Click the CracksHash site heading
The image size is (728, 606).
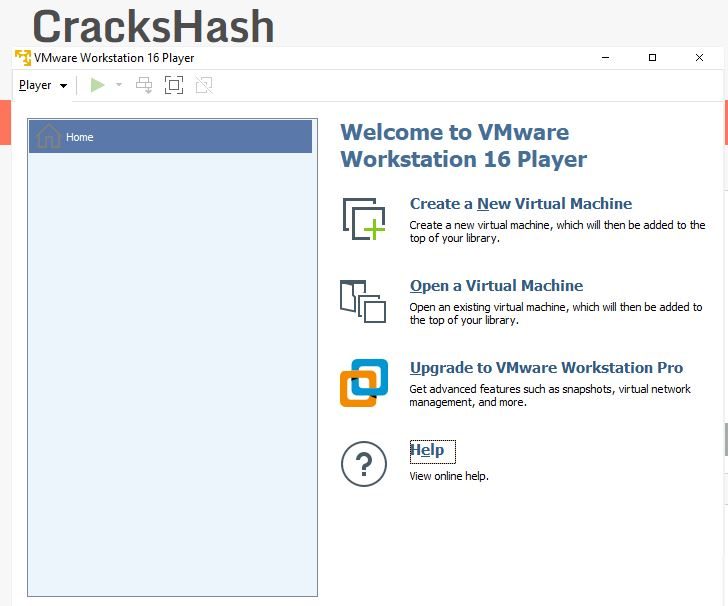(x=153, y=25)
